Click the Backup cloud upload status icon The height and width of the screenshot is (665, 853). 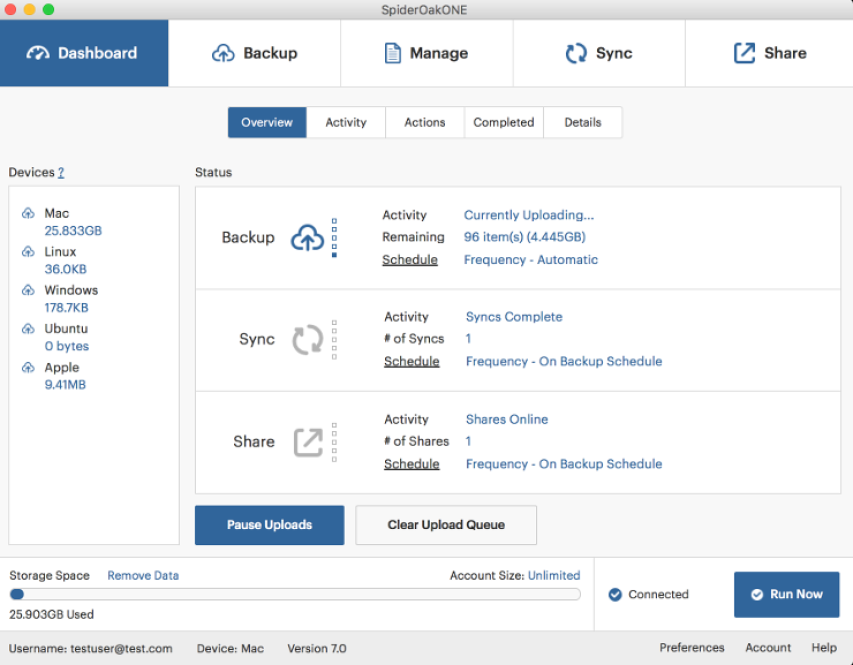(x=307, y=238)
